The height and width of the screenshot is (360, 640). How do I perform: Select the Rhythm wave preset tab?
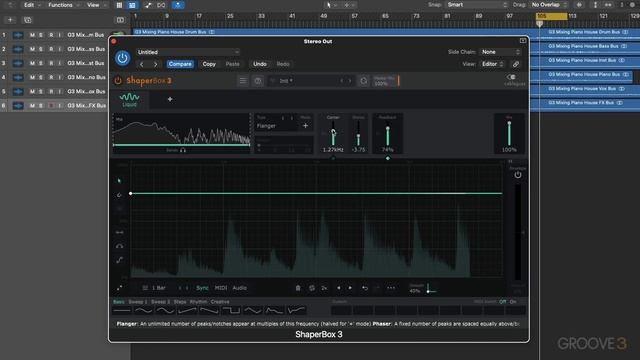click(198, 302)
